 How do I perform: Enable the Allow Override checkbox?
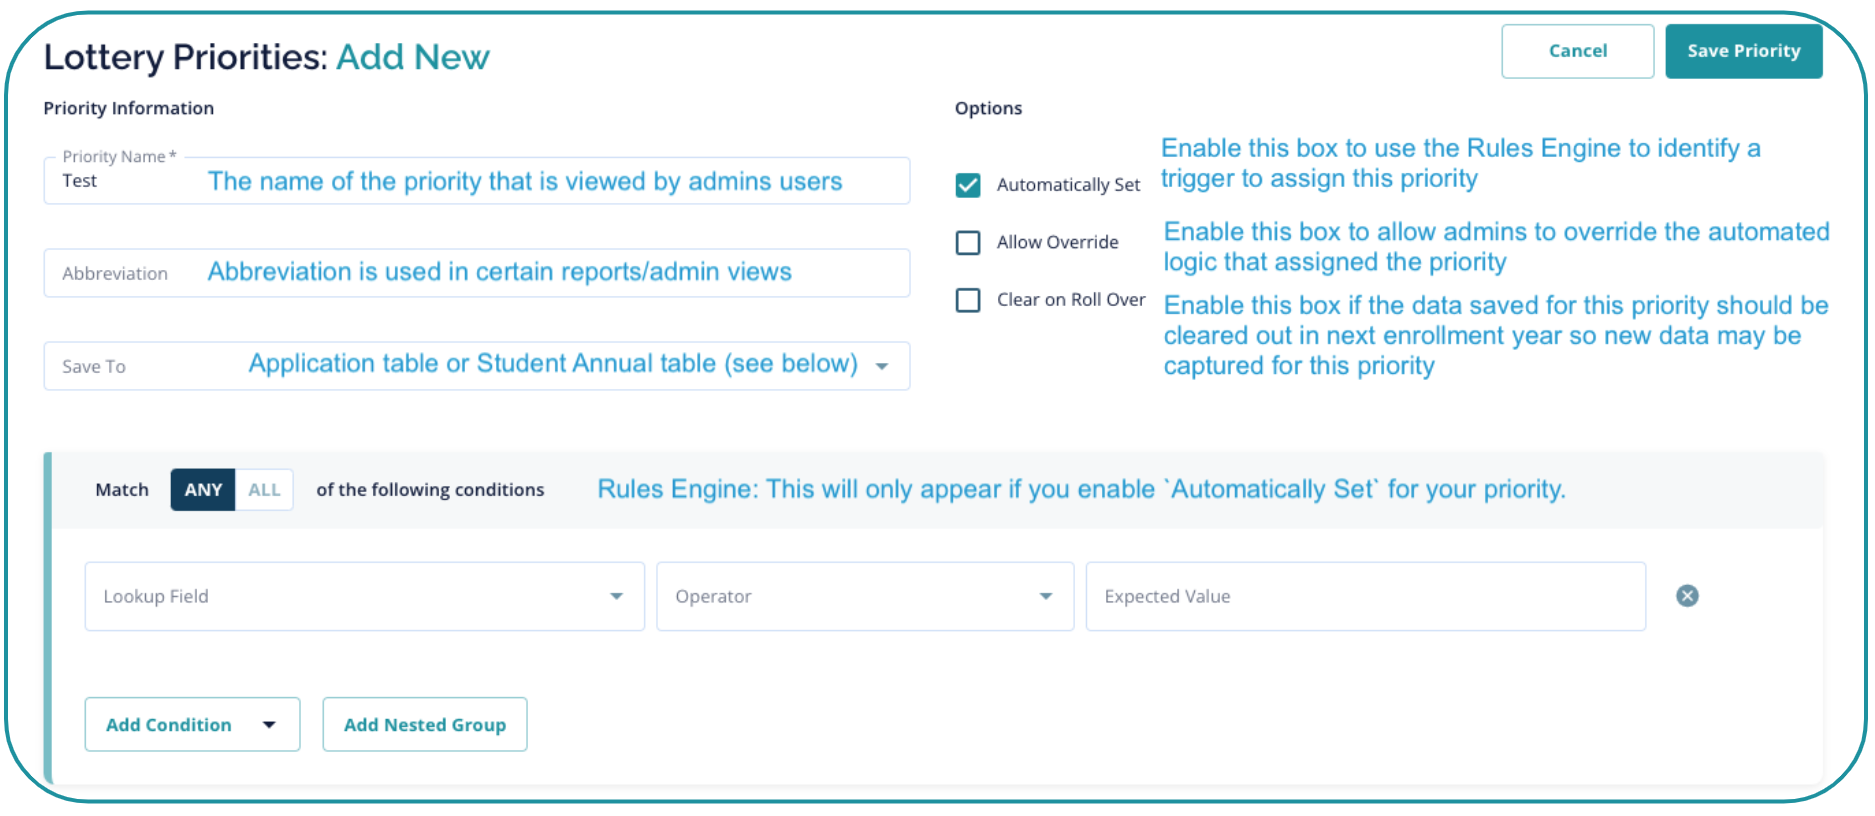(968, 243)
